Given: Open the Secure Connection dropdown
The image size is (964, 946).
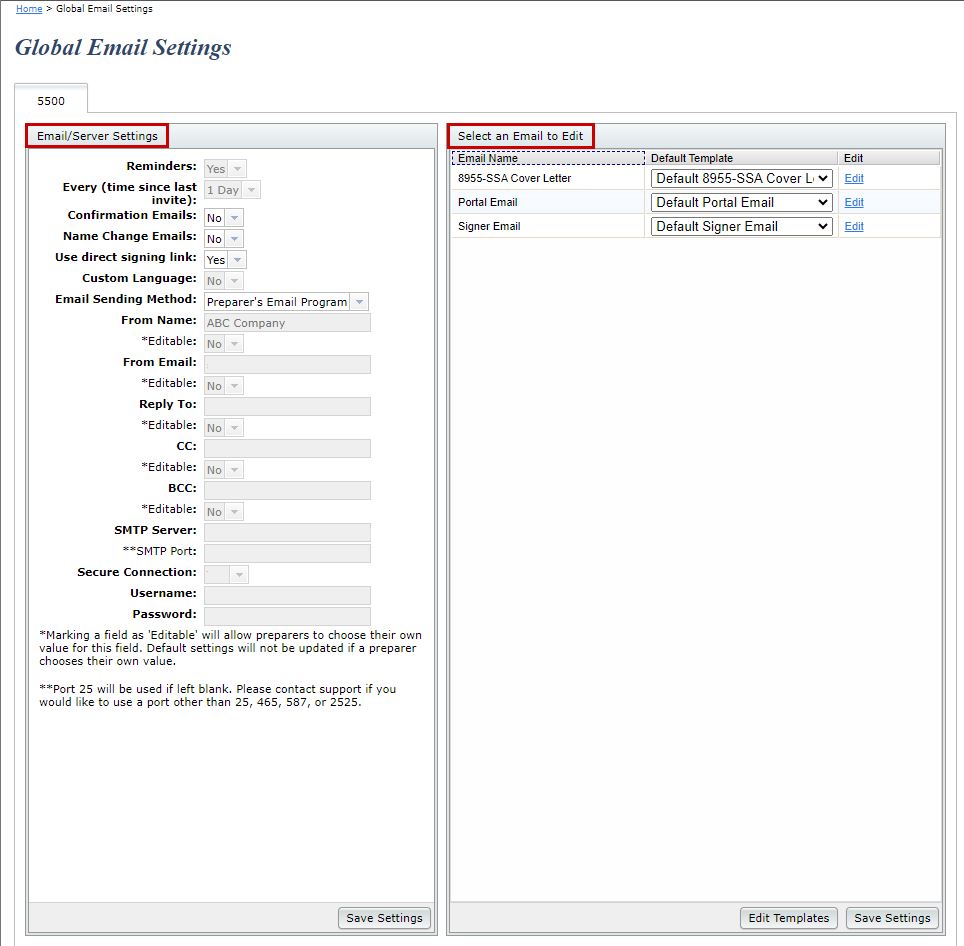Looking at the screenshot, I should (x=226, y=574).
